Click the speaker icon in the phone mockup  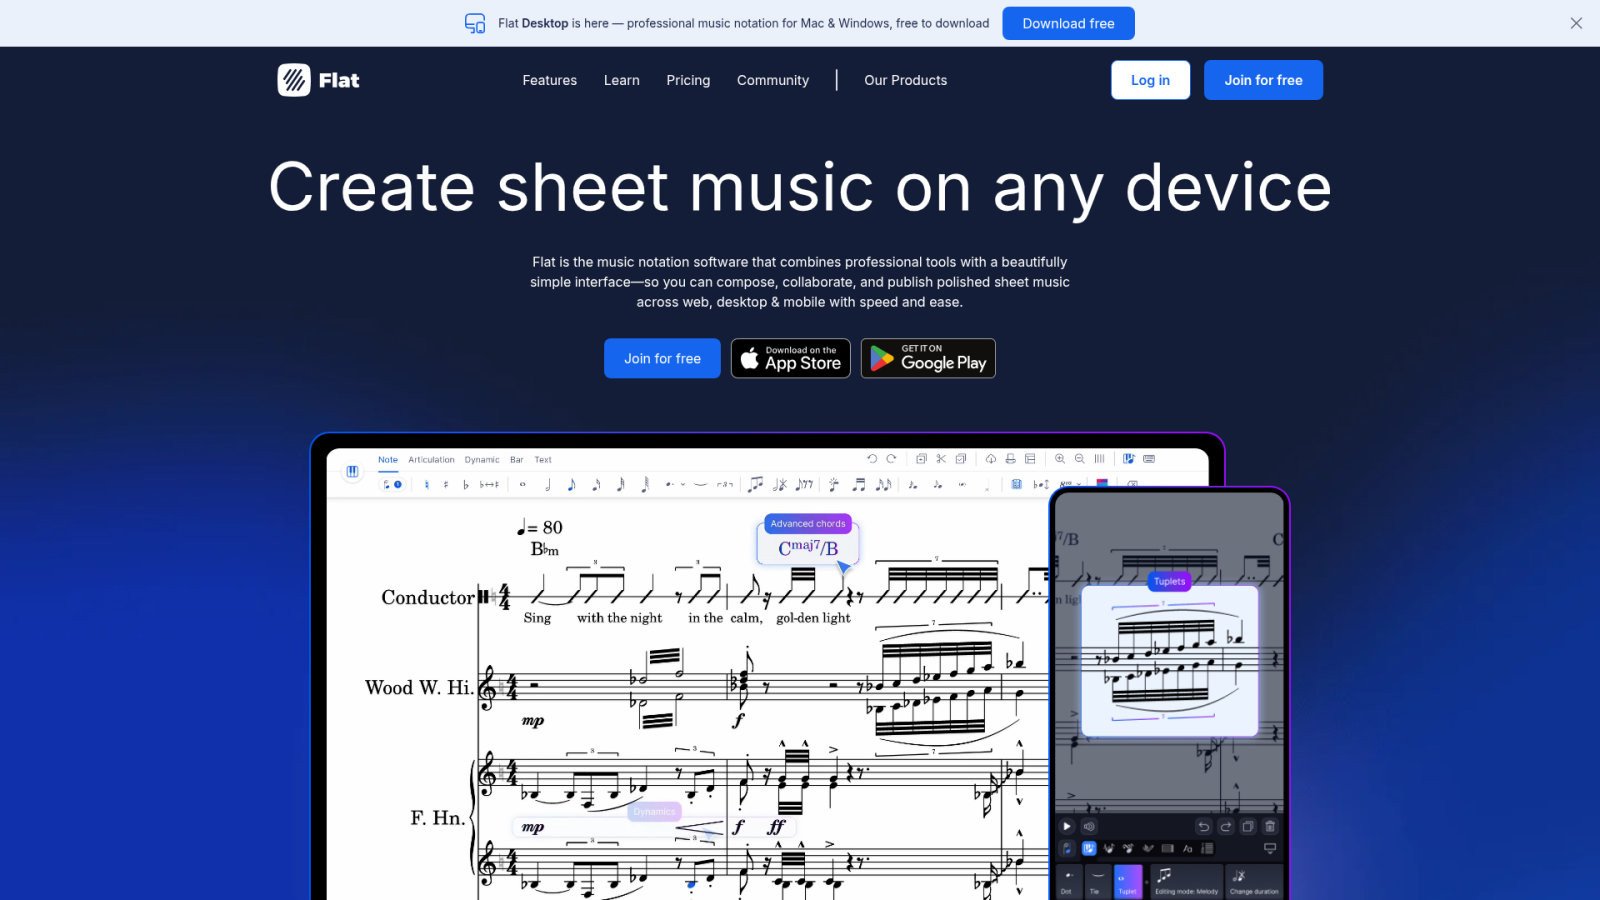[1089, 827]
